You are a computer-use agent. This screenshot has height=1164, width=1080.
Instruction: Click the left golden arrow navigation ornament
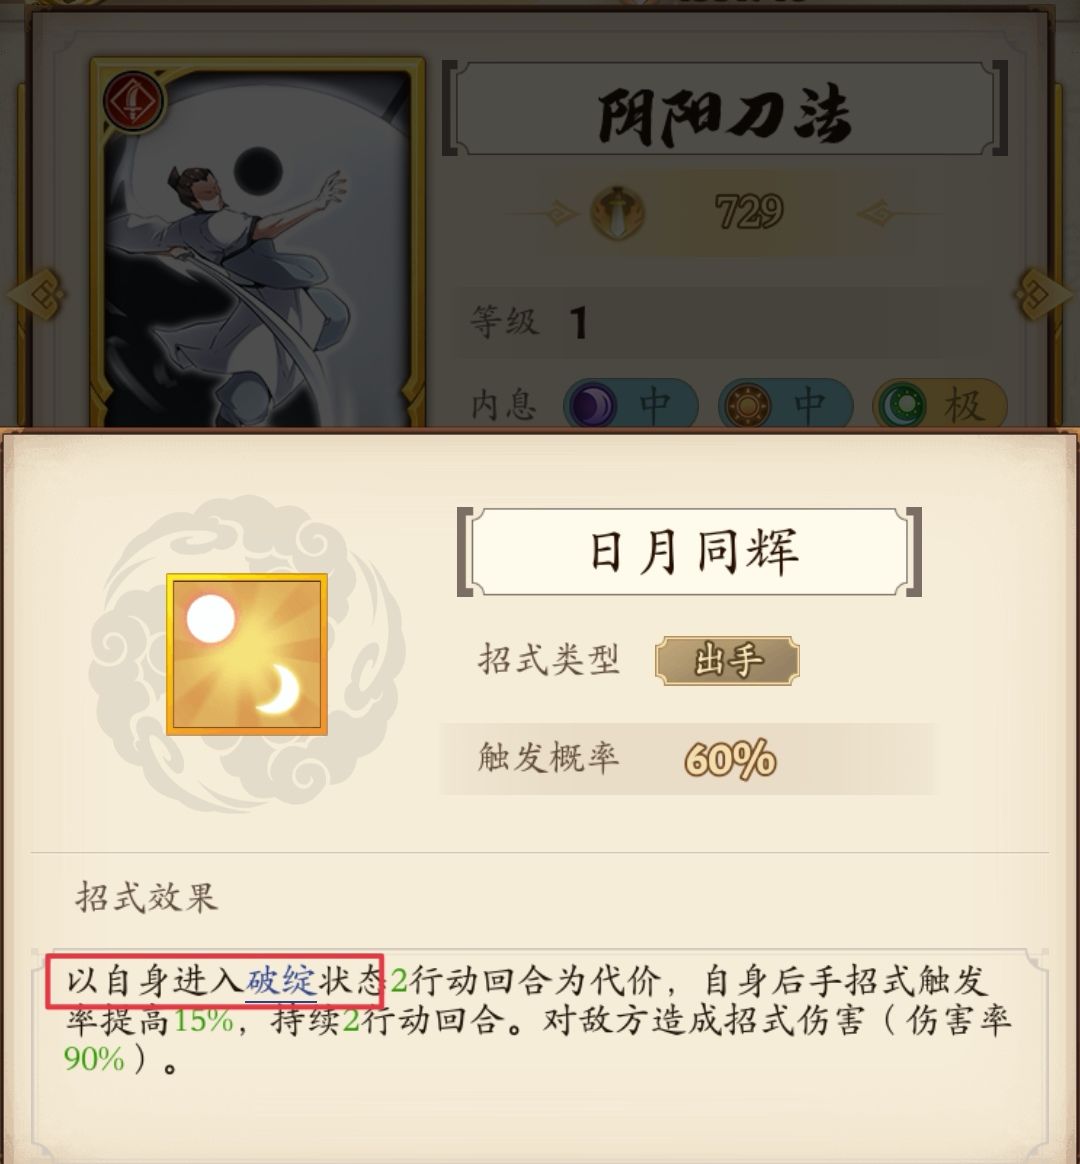click(x=35, y=294)
